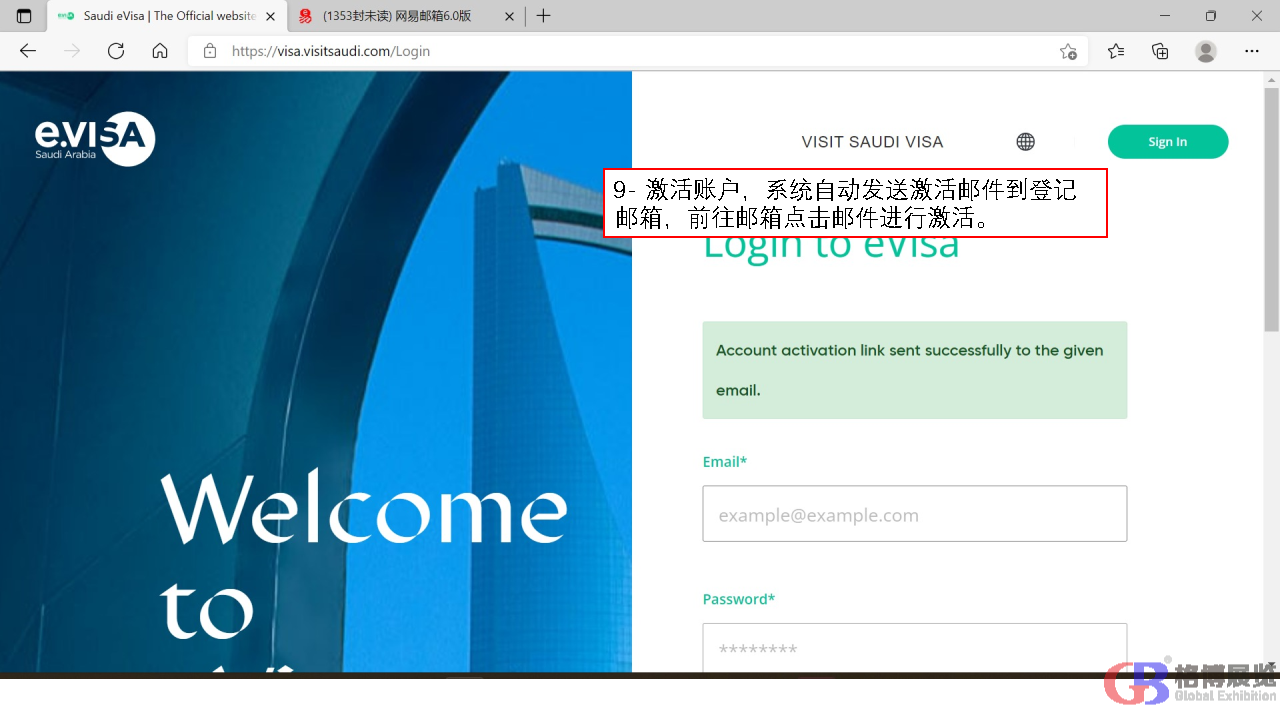This screenshot has width=1280, height=720.
Task: Open the globe language selector
Action: [1025, 142]
